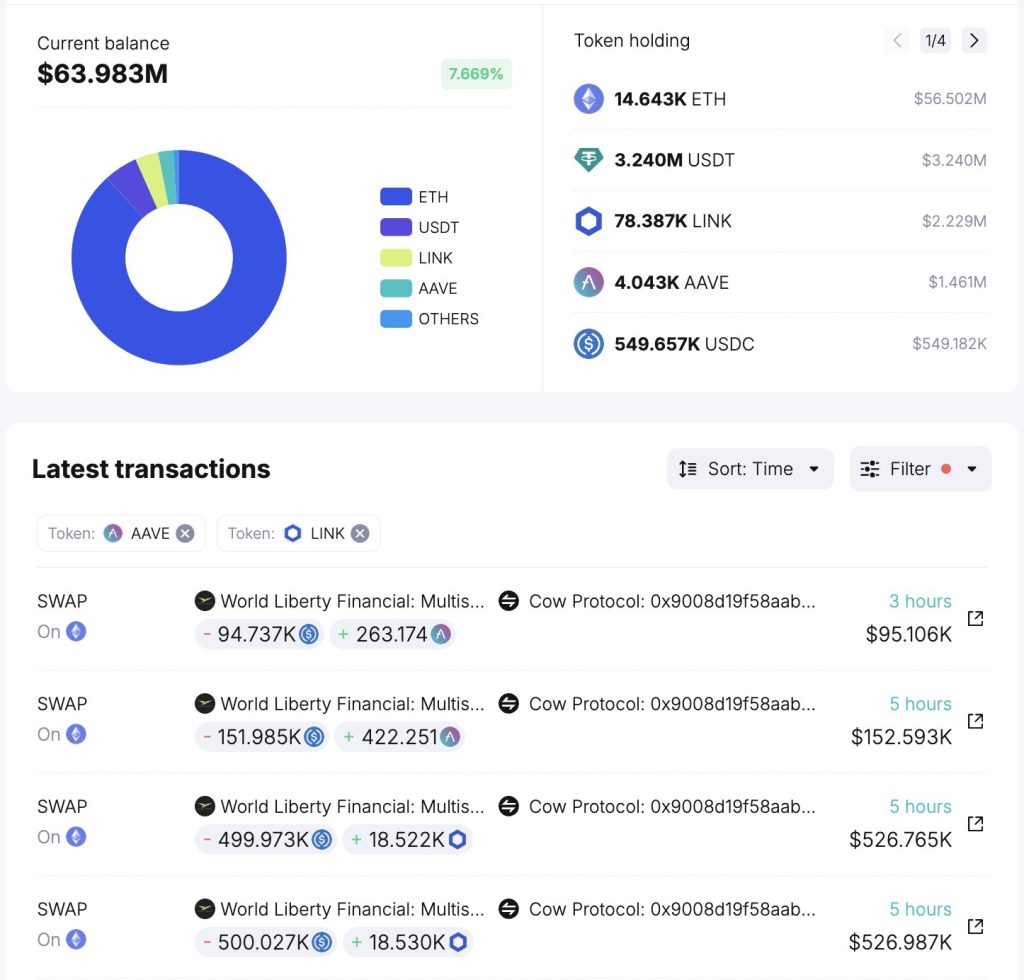Click the AAVE icon in token holdings
Image resolution: width=1024 pixels, height=980 pixels.
pos(589,282)
